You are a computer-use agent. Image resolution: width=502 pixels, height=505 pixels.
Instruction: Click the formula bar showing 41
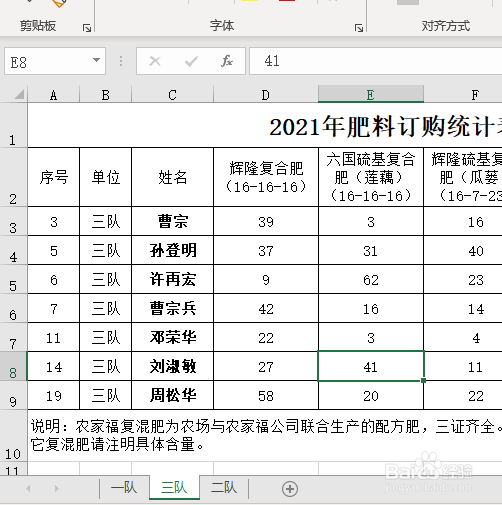[375, 61]
